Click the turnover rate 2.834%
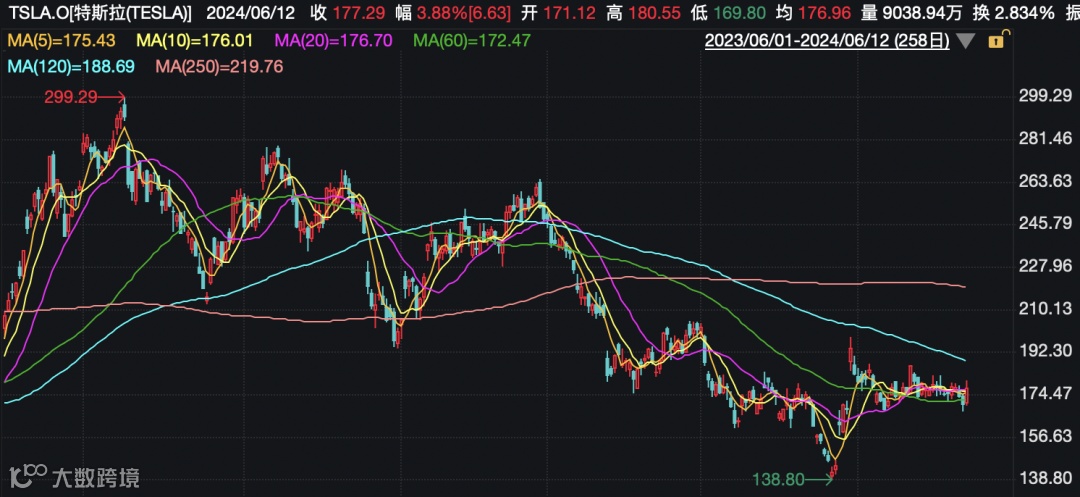 click(x=1025, y=12)
